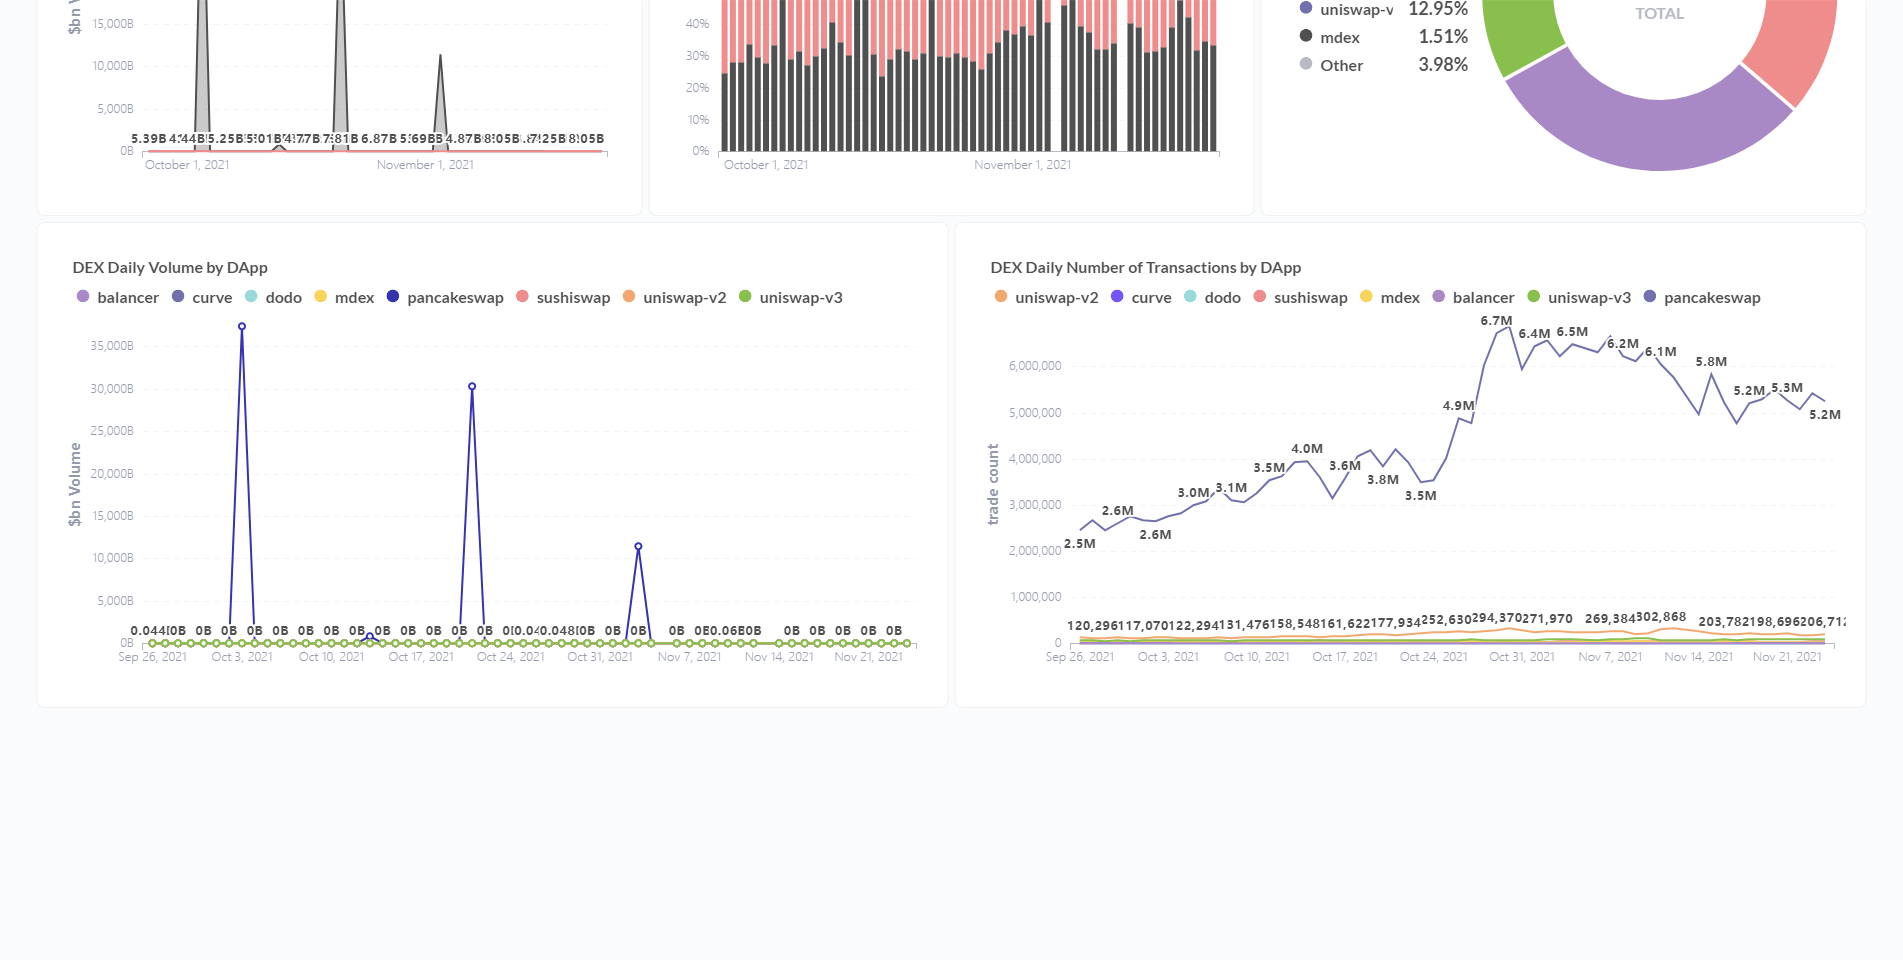Click the green uniswap-v3 icon in the Transactions chart legend

pyautogui.click(x=1532, y=297)
